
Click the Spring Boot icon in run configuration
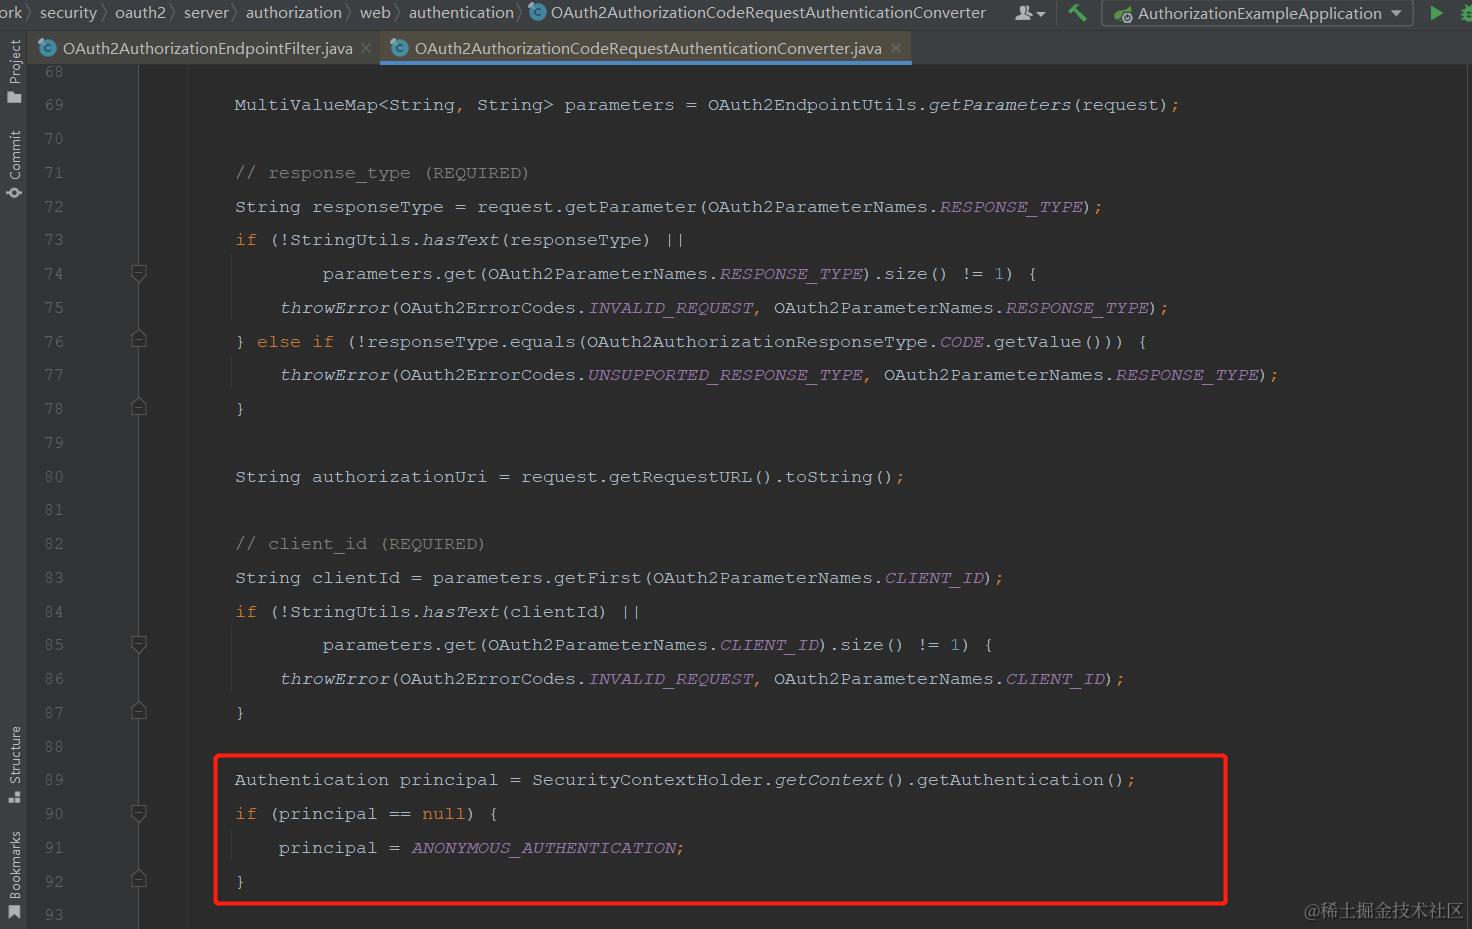(x=1122, y=14)
